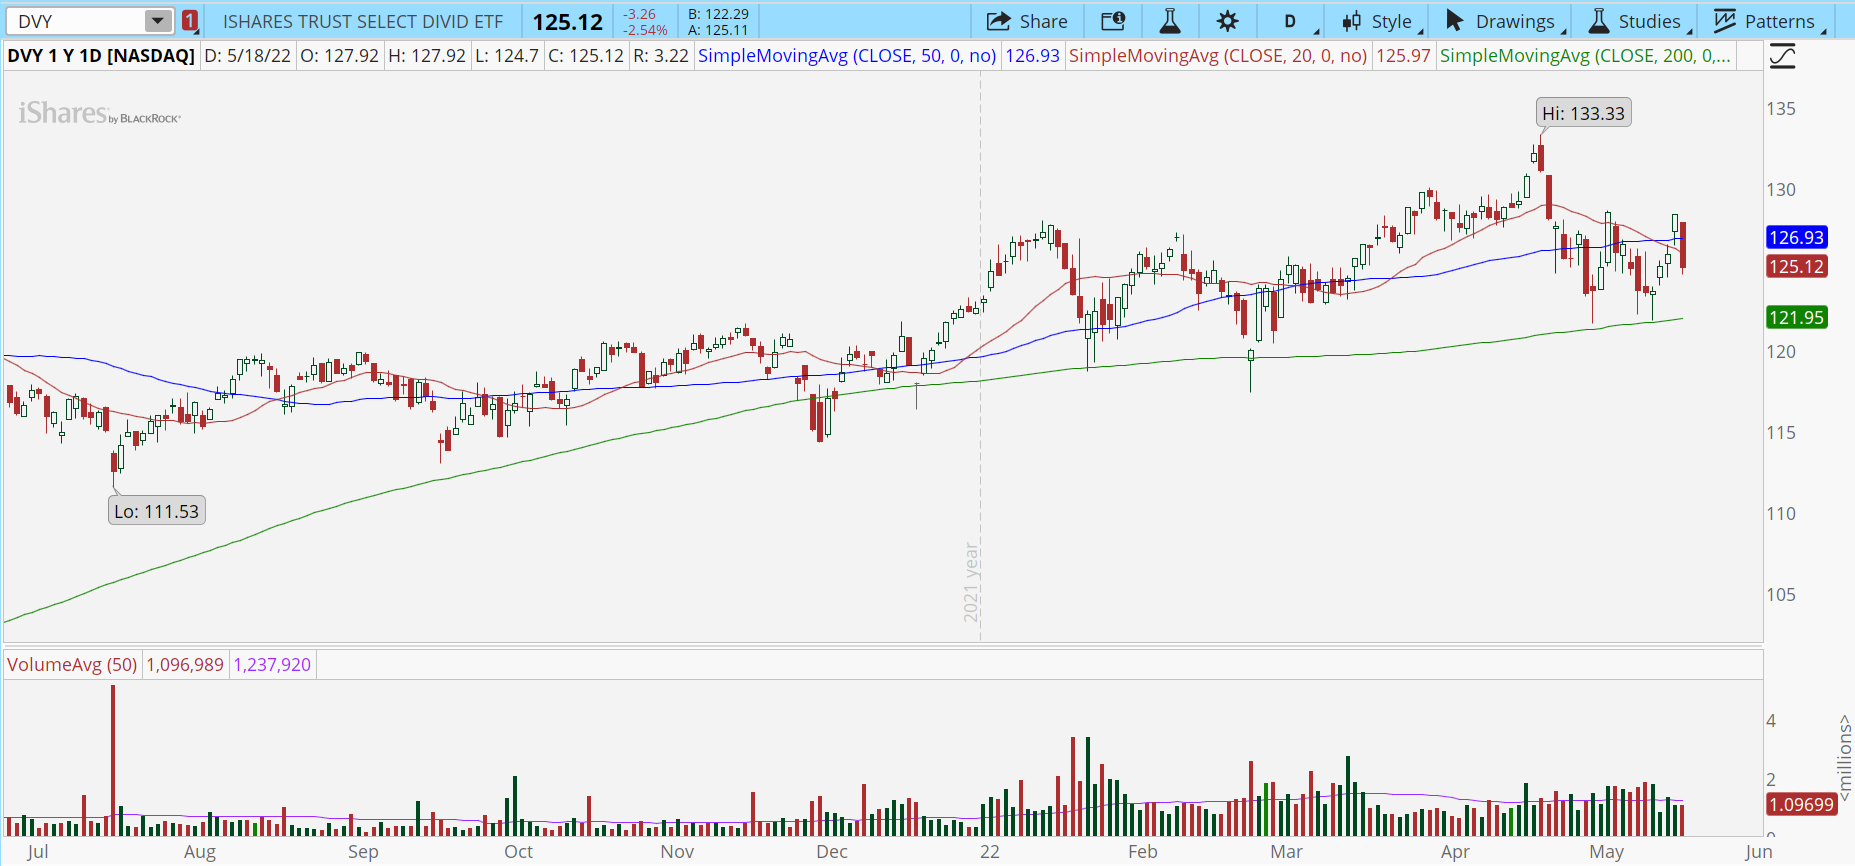
Task: Click the DVY 1 Y 1D [NASDAQ] chart label
Action: (101, 56)
